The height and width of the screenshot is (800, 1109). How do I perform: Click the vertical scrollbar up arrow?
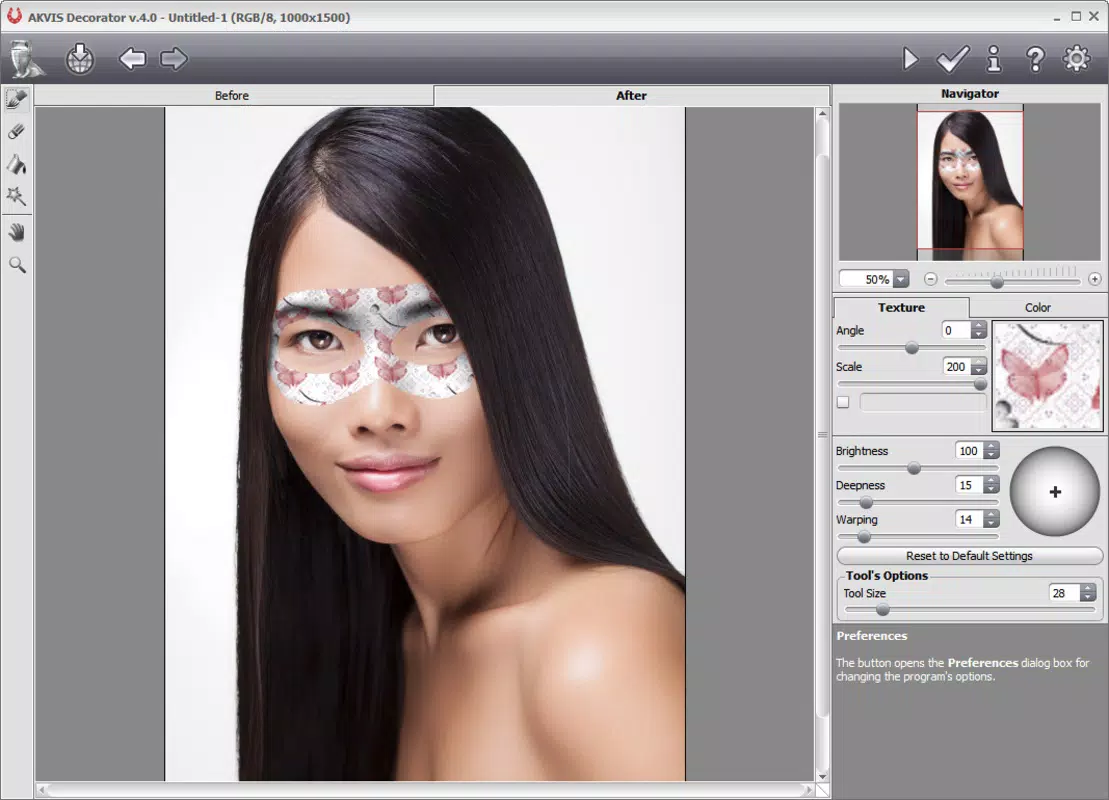(x=823, y=113)
